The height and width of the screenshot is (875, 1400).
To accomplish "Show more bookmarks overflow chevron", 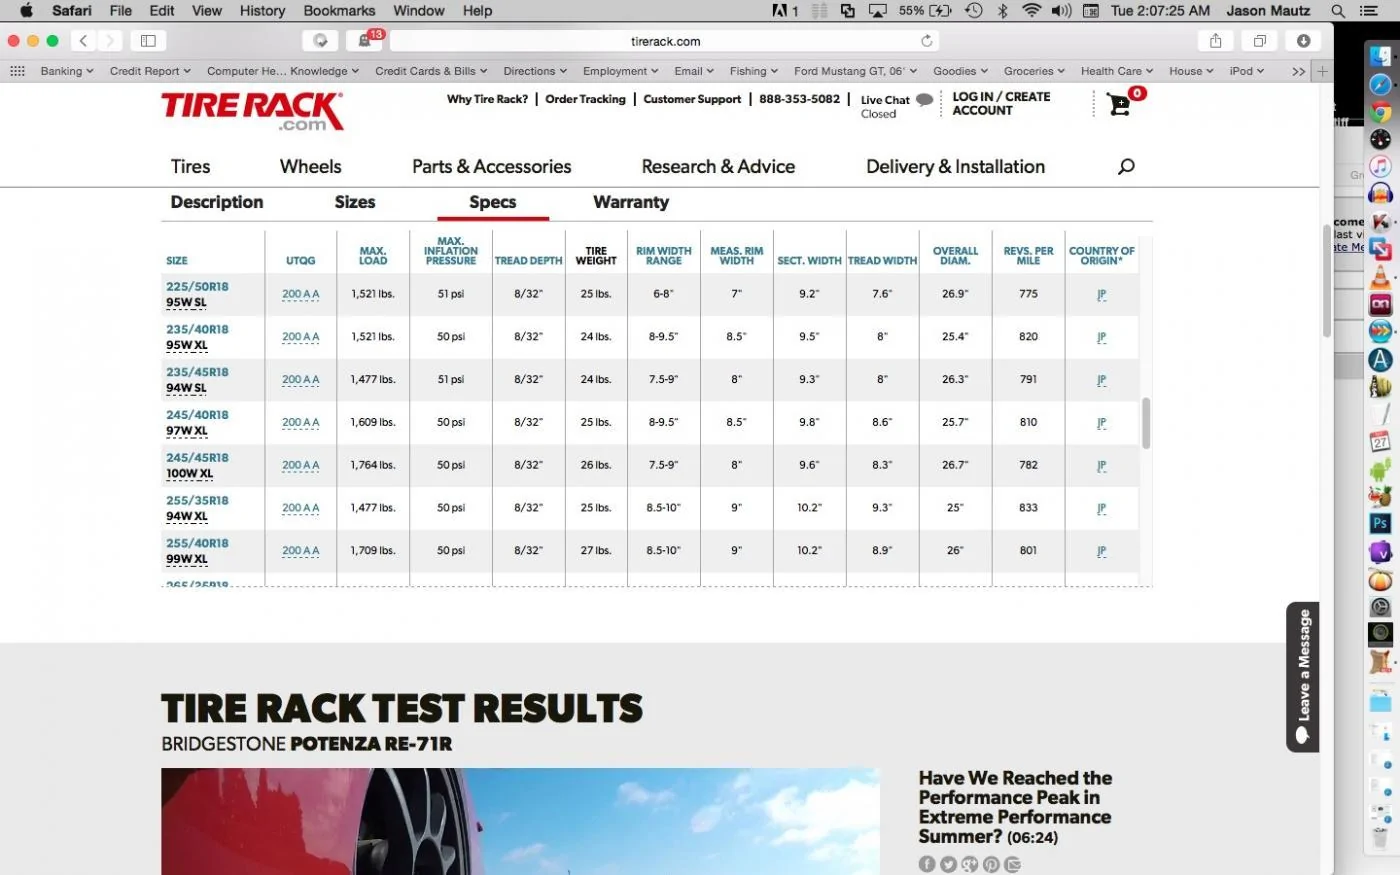I will (1298, 71).
